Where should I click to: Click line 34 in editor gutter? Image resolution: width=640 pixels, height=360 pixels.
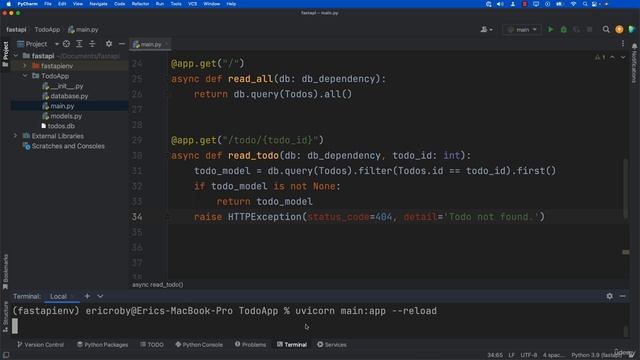(x=137, y=217)
